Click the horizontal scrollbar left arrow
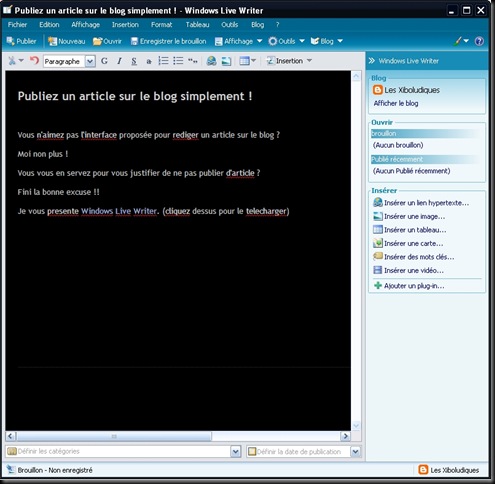495x484 pixels. 11,436
